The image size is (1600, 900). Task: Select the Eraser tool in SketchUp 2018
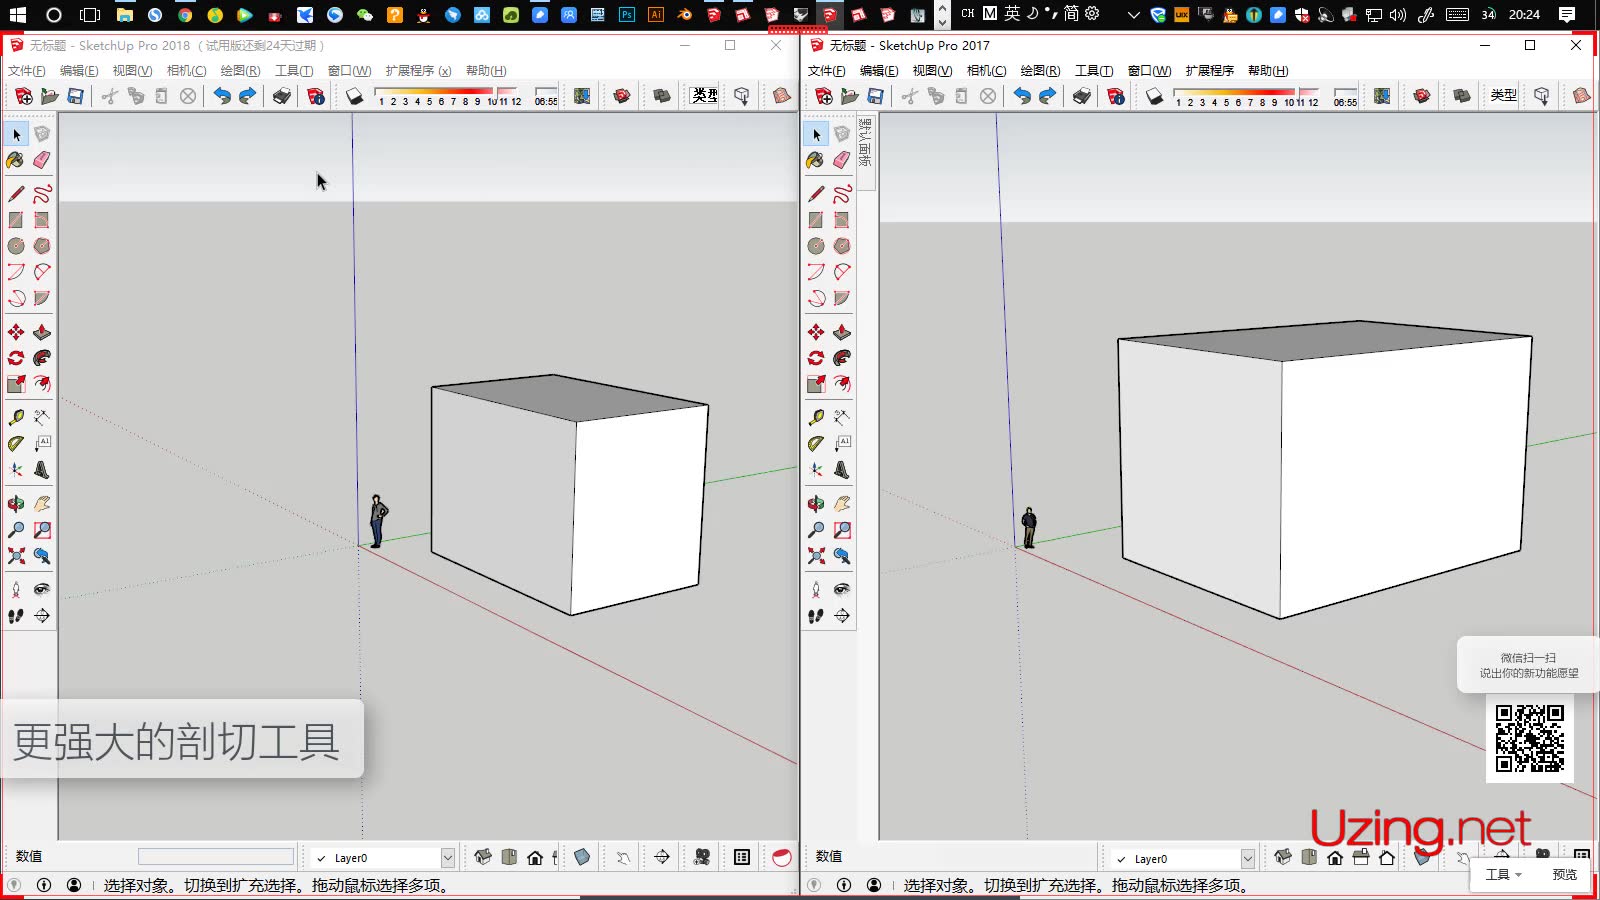click(x=42, y=160)
